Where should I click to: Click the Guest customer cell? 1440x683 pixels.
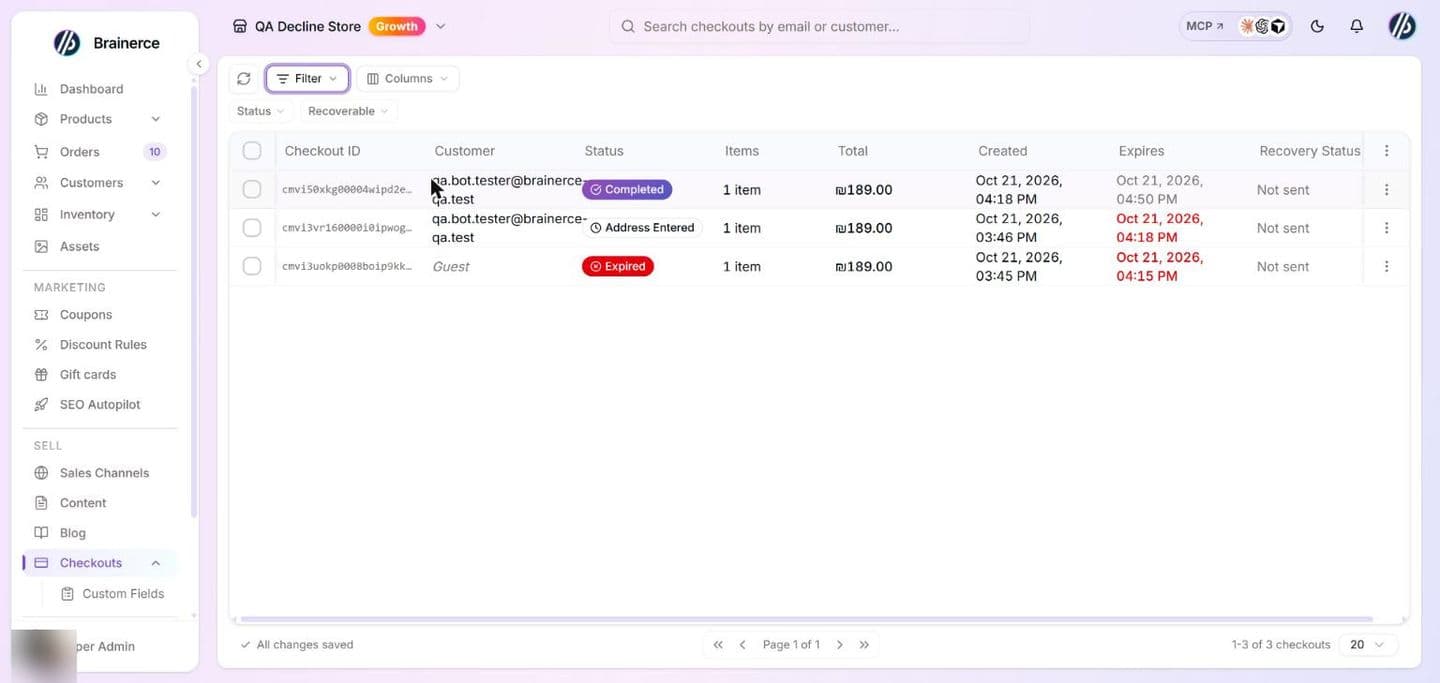click(451, 266)
